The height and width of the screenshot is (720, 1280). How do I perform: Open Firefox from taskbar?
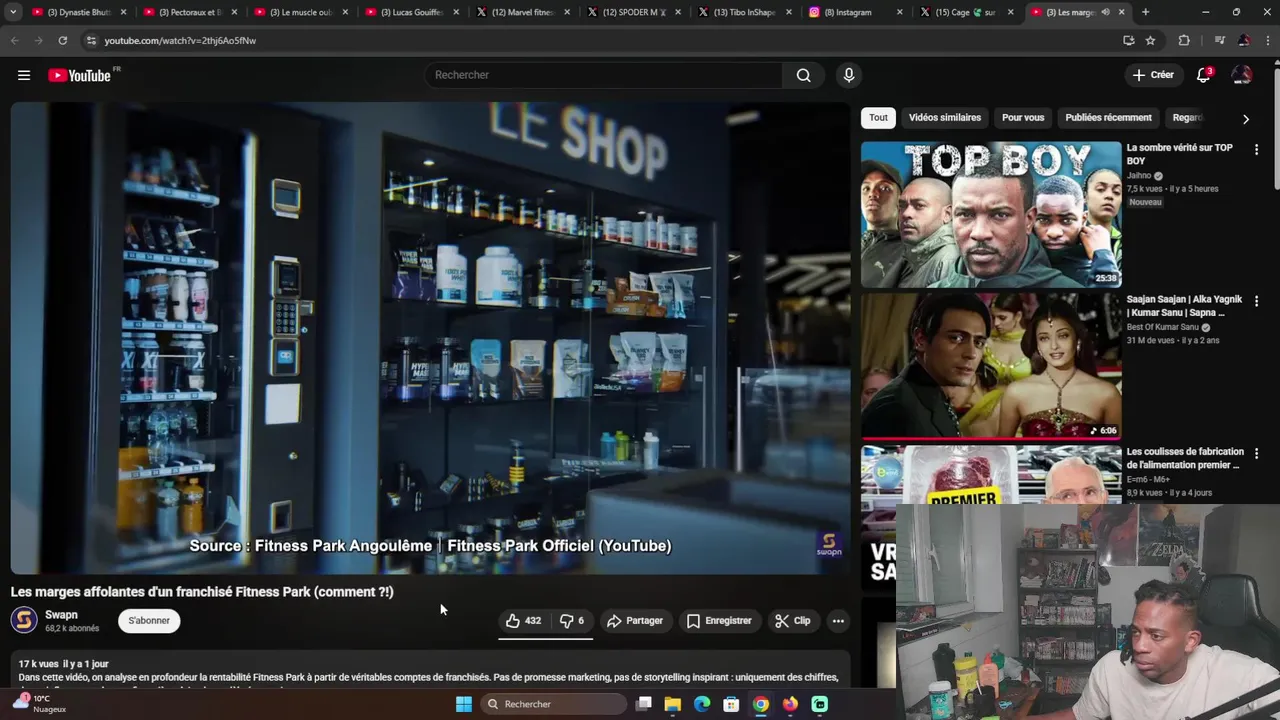pos(790,704)
